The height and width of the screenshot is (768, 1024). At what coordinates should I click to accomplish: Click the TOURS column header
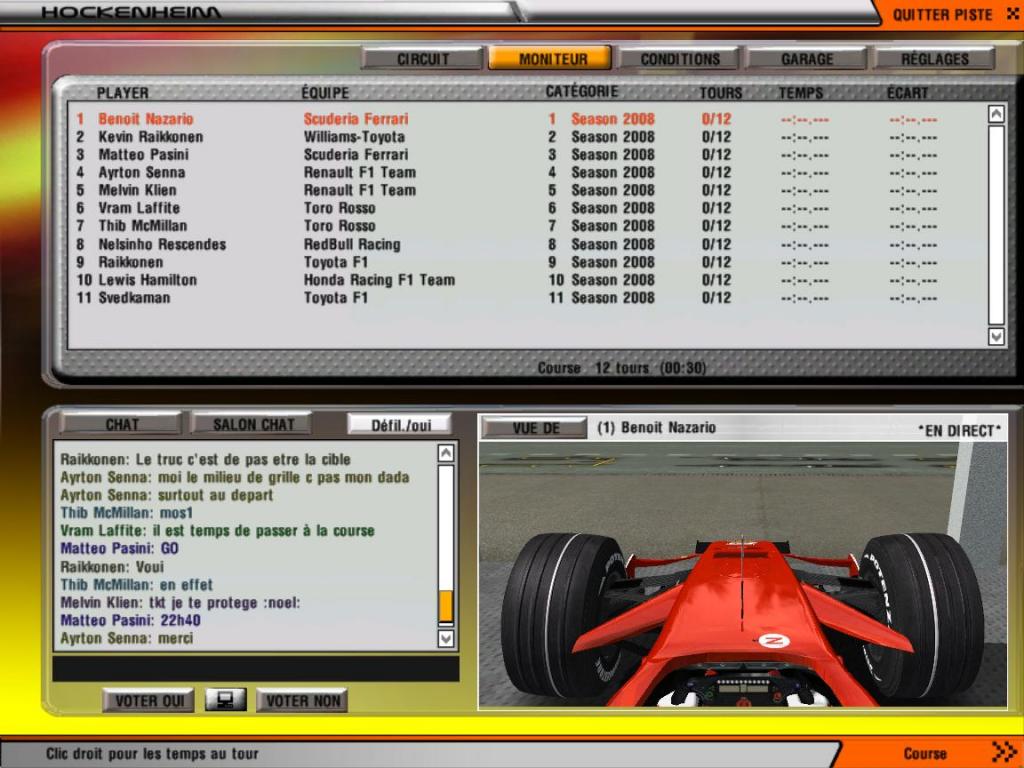click(720, 93)
